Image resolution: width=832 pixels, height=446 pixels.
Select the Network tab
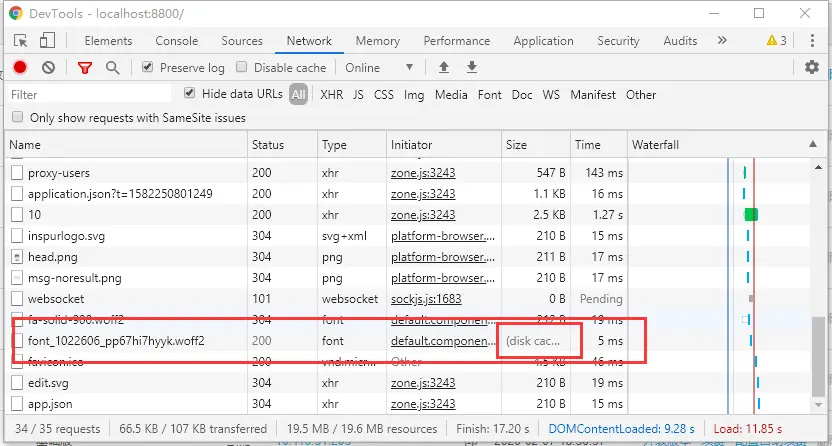pos(309,41)
